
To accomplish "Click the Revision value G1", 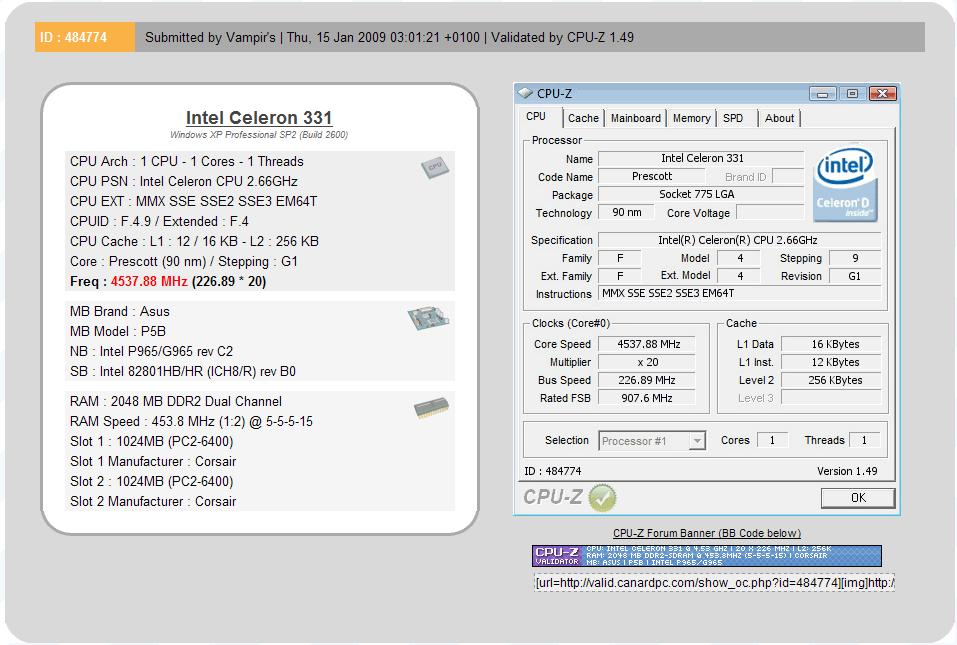I will 854,276.
